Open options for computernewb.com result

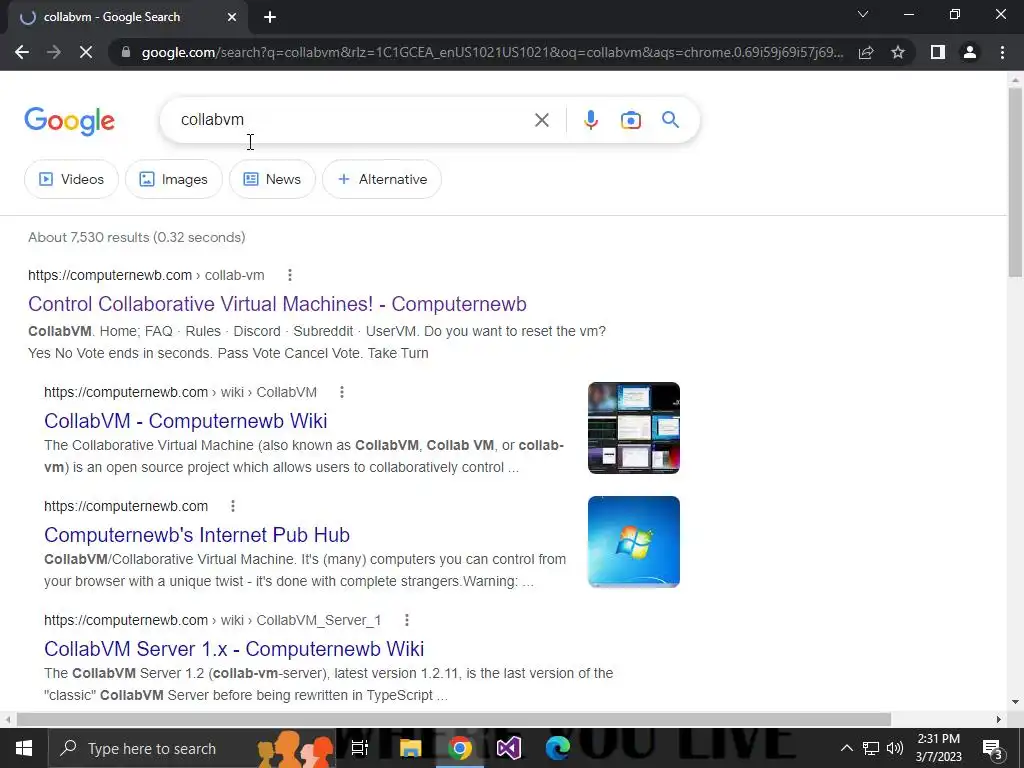(232, 506)
